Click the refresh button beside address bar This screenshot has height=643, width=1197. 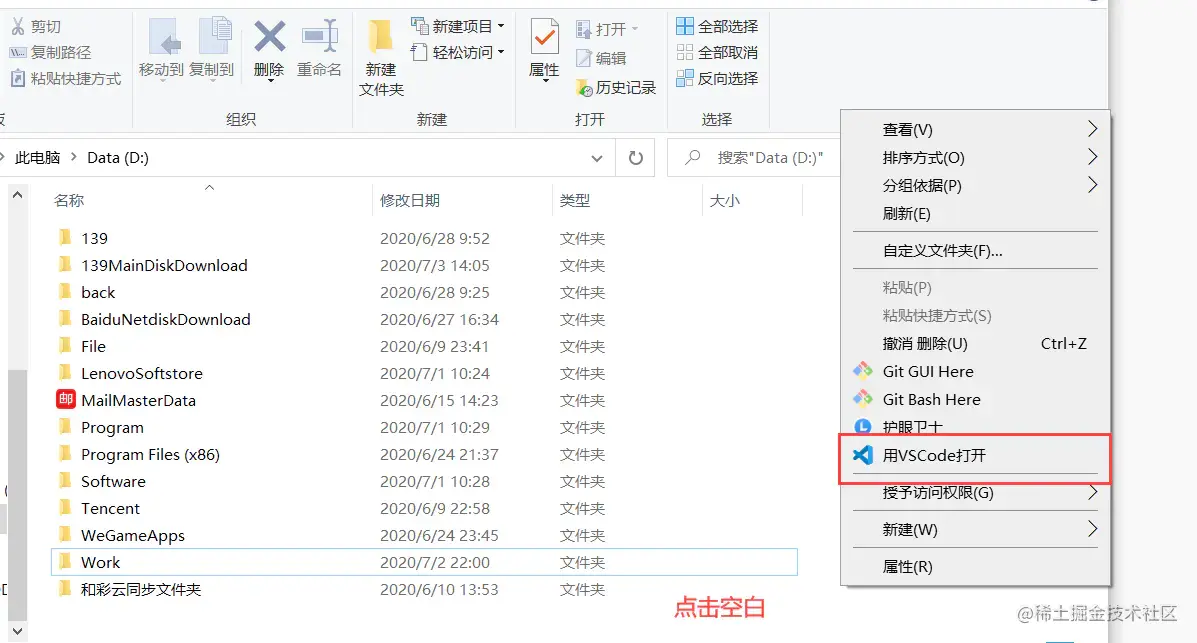(x=635, y=158)
